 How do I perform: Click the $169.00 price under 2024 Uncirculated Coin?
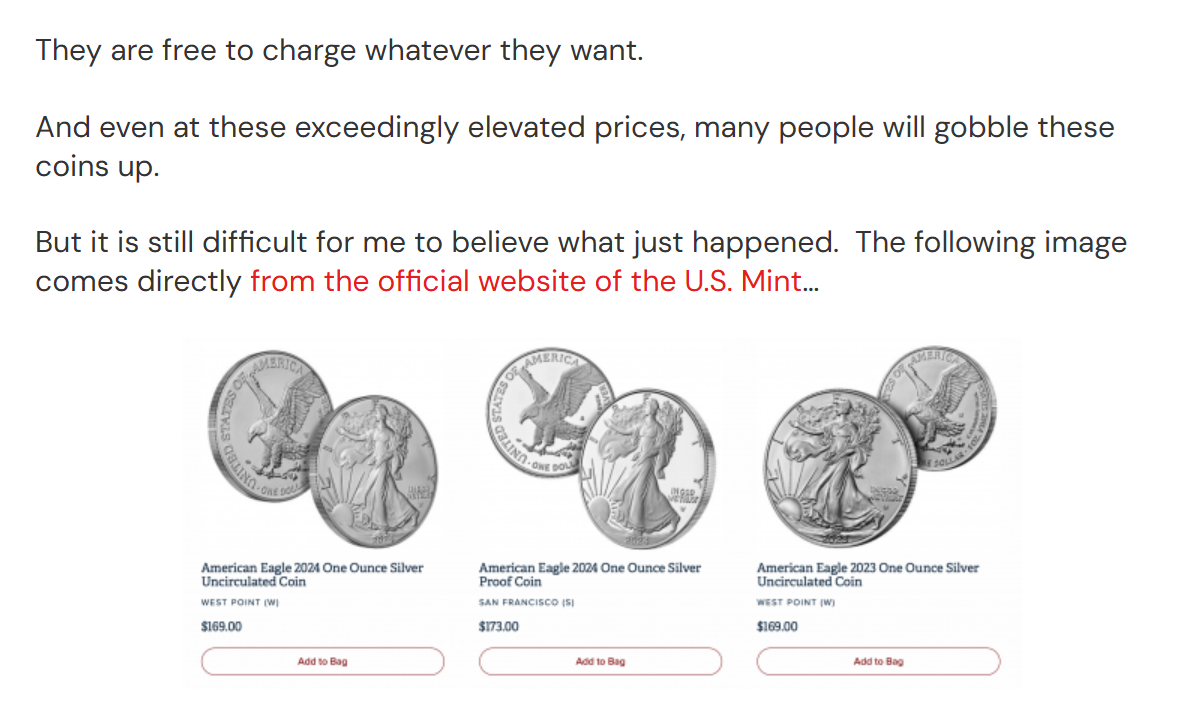[x=221, y=627]
